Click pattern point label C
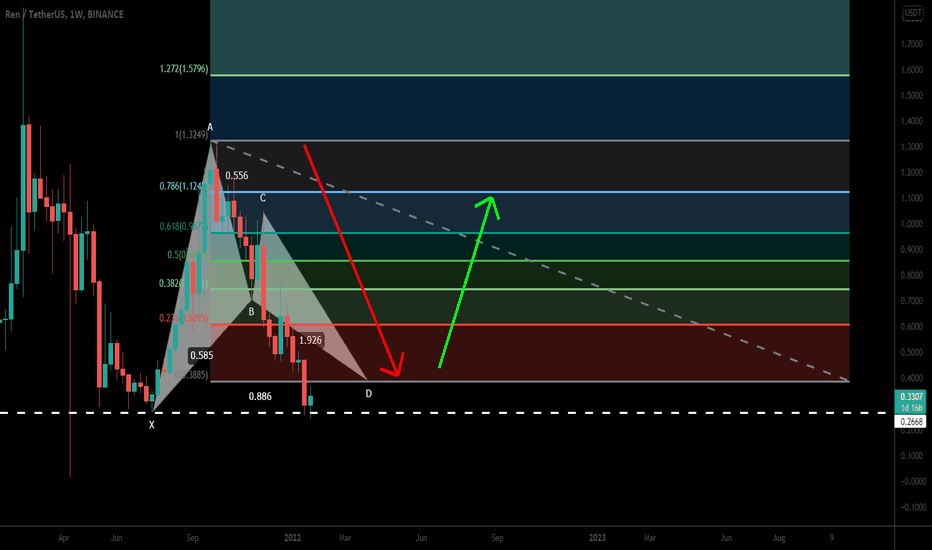 [263, 198]
